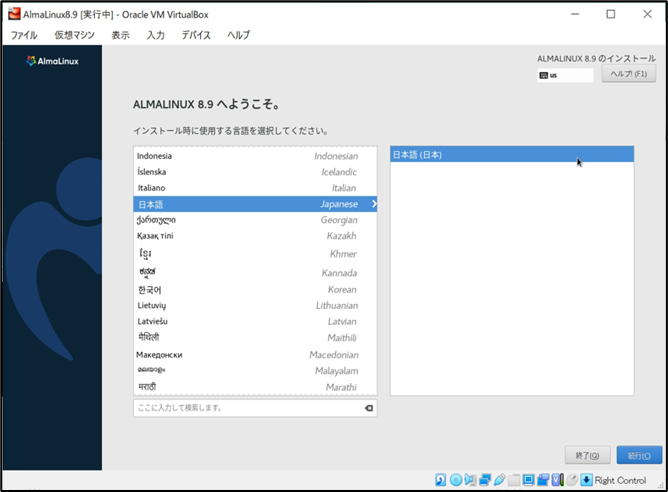Select Indonesia language row
Screen dimensions: 668x492
[x=255, y=156]
